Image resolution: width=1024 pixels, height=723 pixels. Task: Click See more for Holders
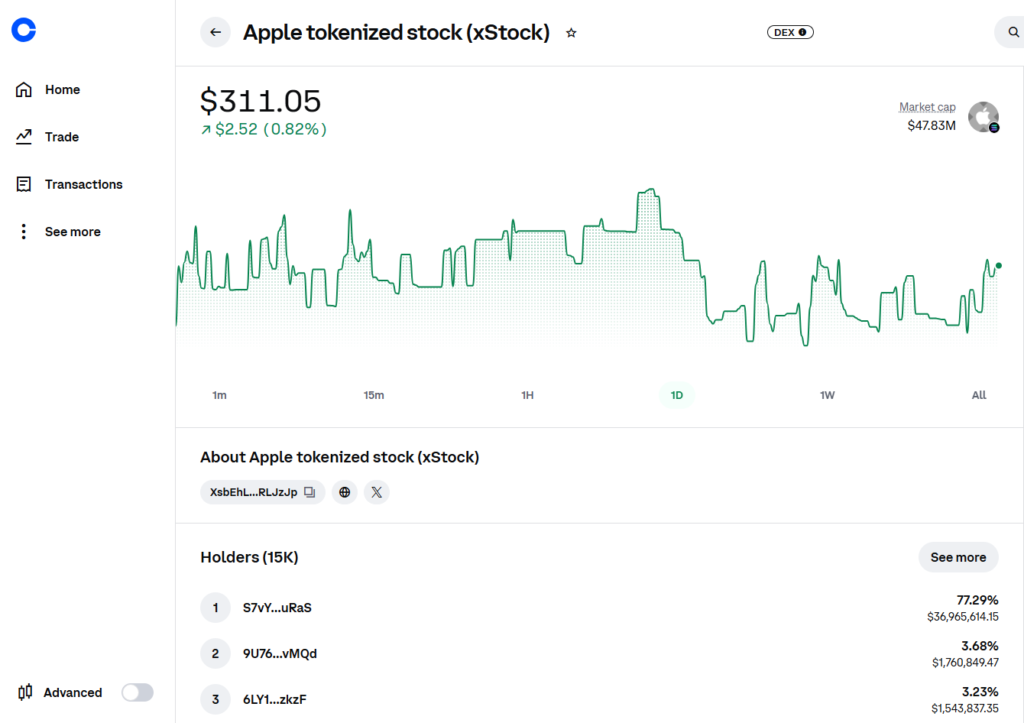[x=958, y=557]
